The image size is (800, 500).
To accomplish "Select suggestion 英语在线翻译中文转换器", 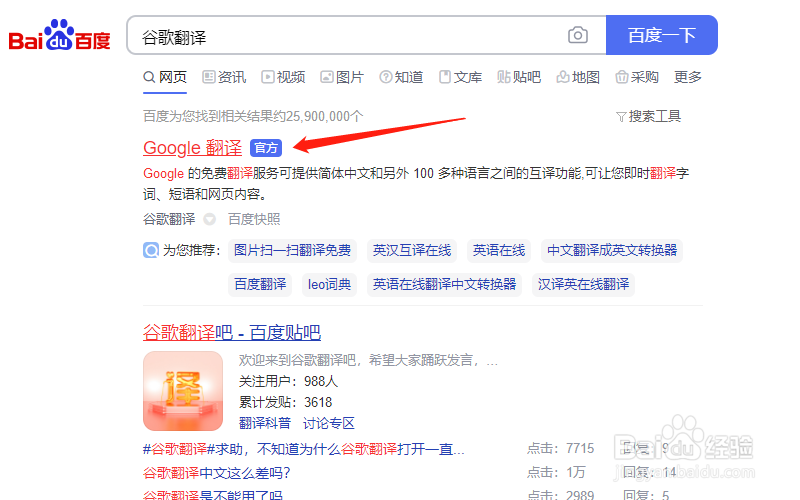I will (x=444, y=284).
